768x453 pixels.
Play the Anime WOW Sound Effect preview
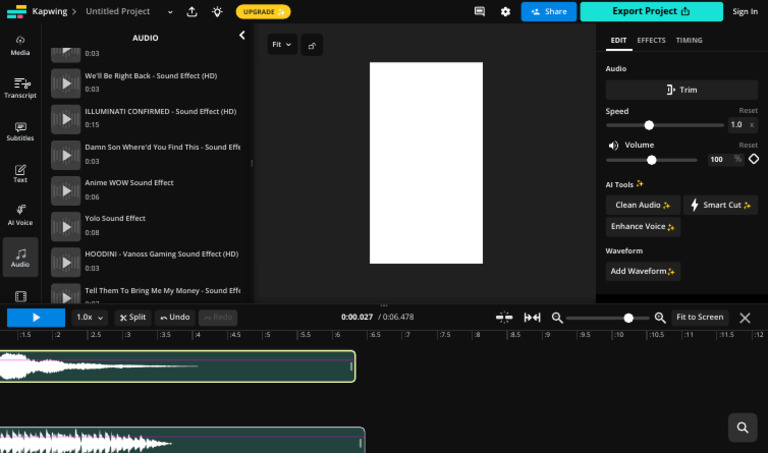tap(66, 190)
